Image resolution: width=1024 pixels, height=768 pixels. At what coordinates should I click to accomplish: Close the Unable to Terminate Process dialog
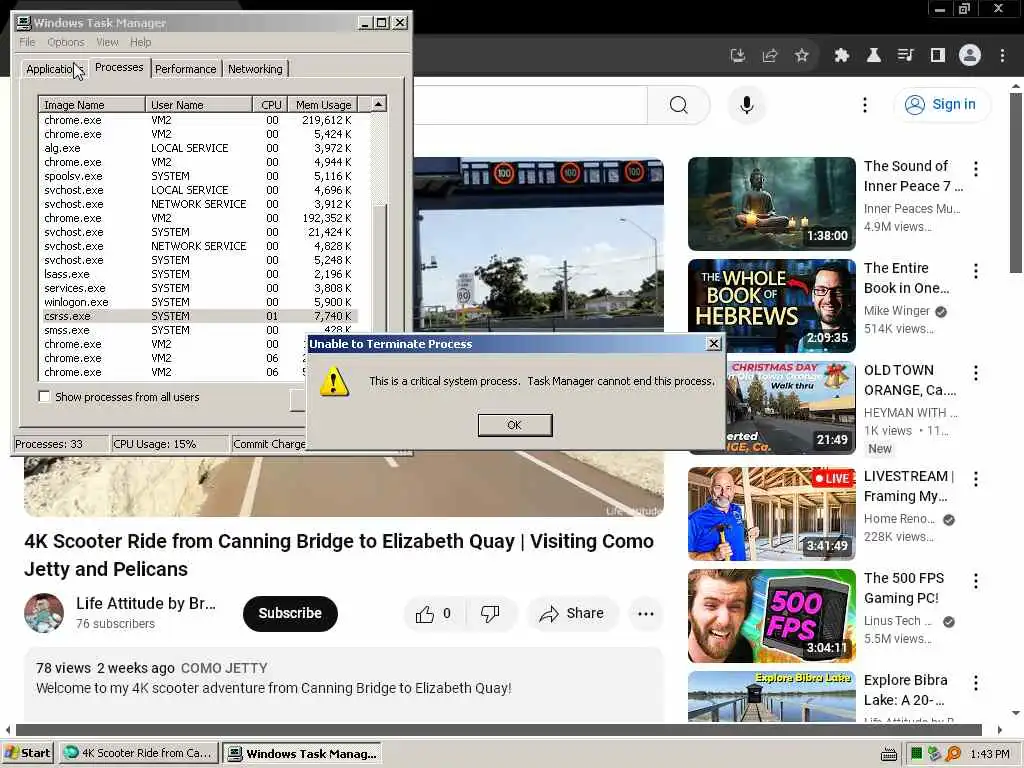click(x=714, y=344)
